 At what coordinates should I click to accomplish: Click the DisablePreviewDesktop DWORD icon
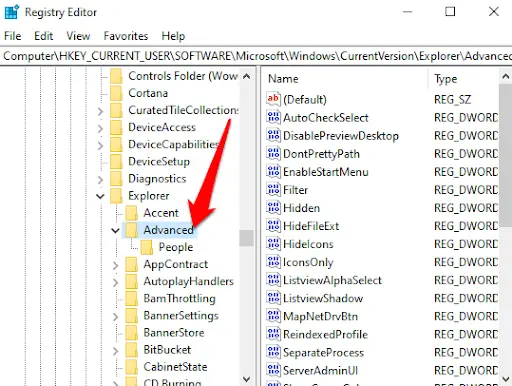(273, 135)
